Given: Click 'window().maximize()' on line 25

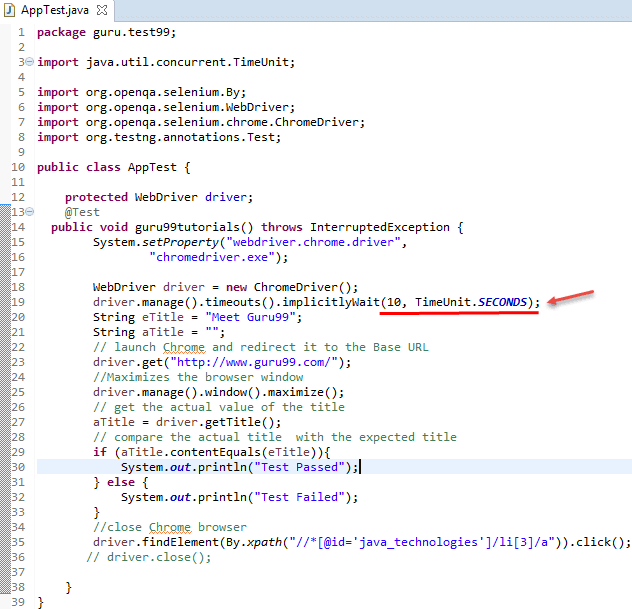Looking at the screenshot, I should [x=271, y=392].
